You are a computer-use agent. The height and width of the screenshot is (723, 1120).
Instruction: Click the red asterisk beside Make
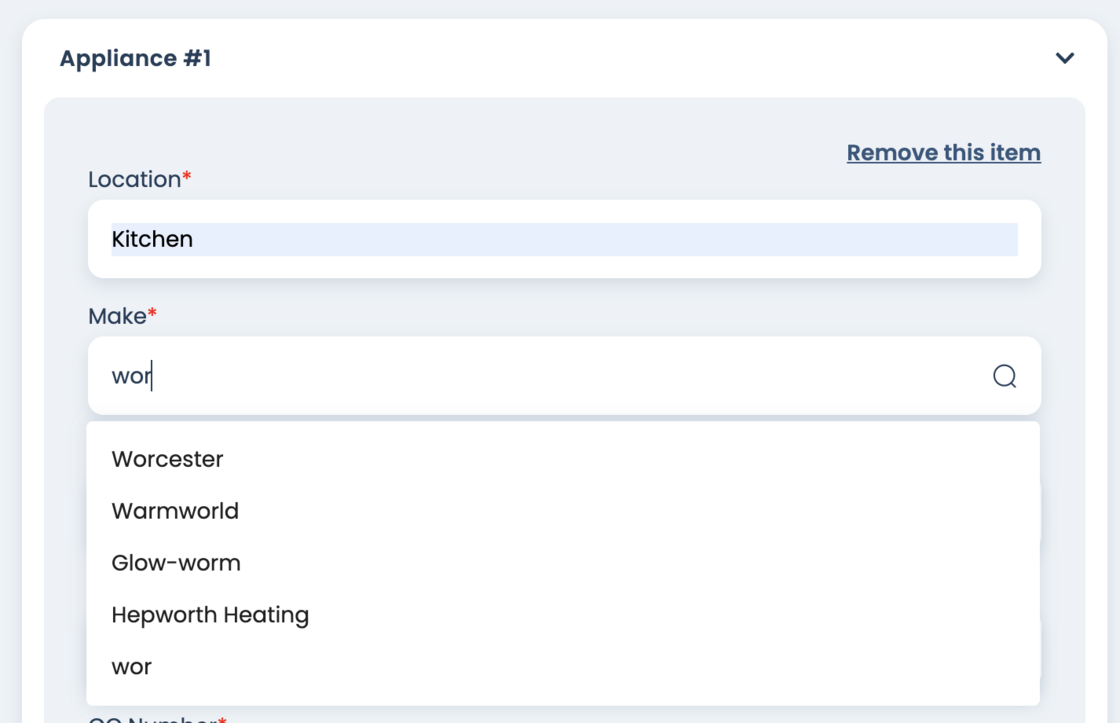point(153,314)
